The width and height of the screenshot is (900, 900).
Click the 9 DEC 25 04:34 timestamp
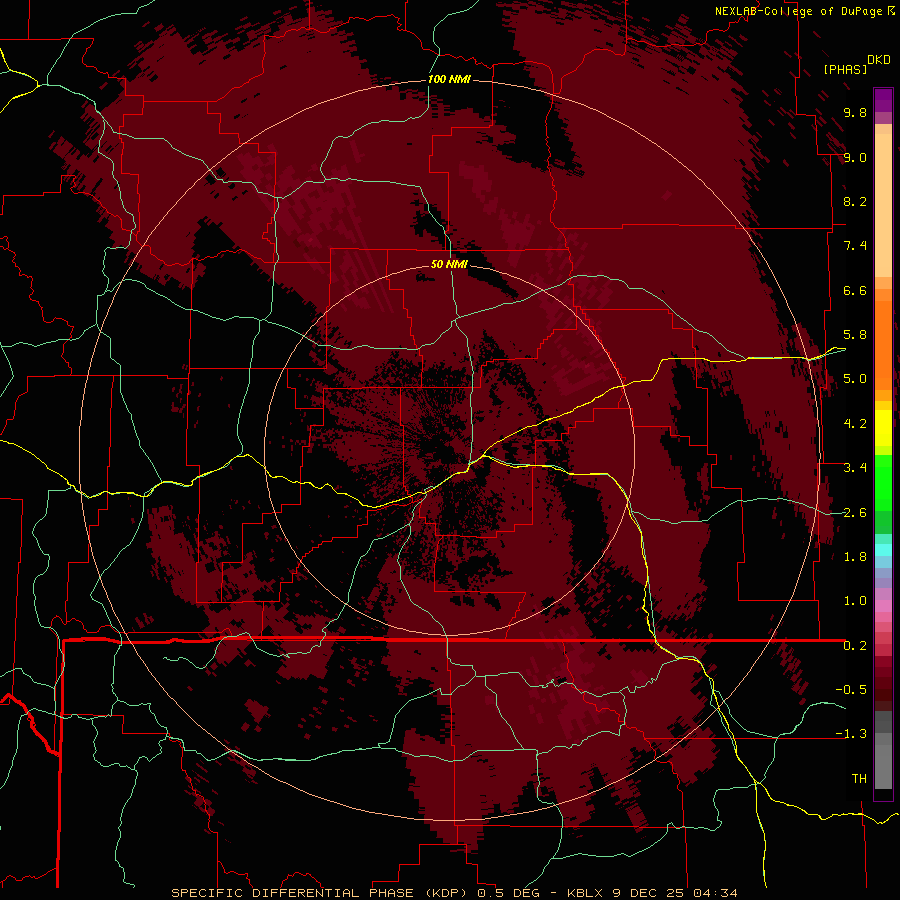coord(676,893)
